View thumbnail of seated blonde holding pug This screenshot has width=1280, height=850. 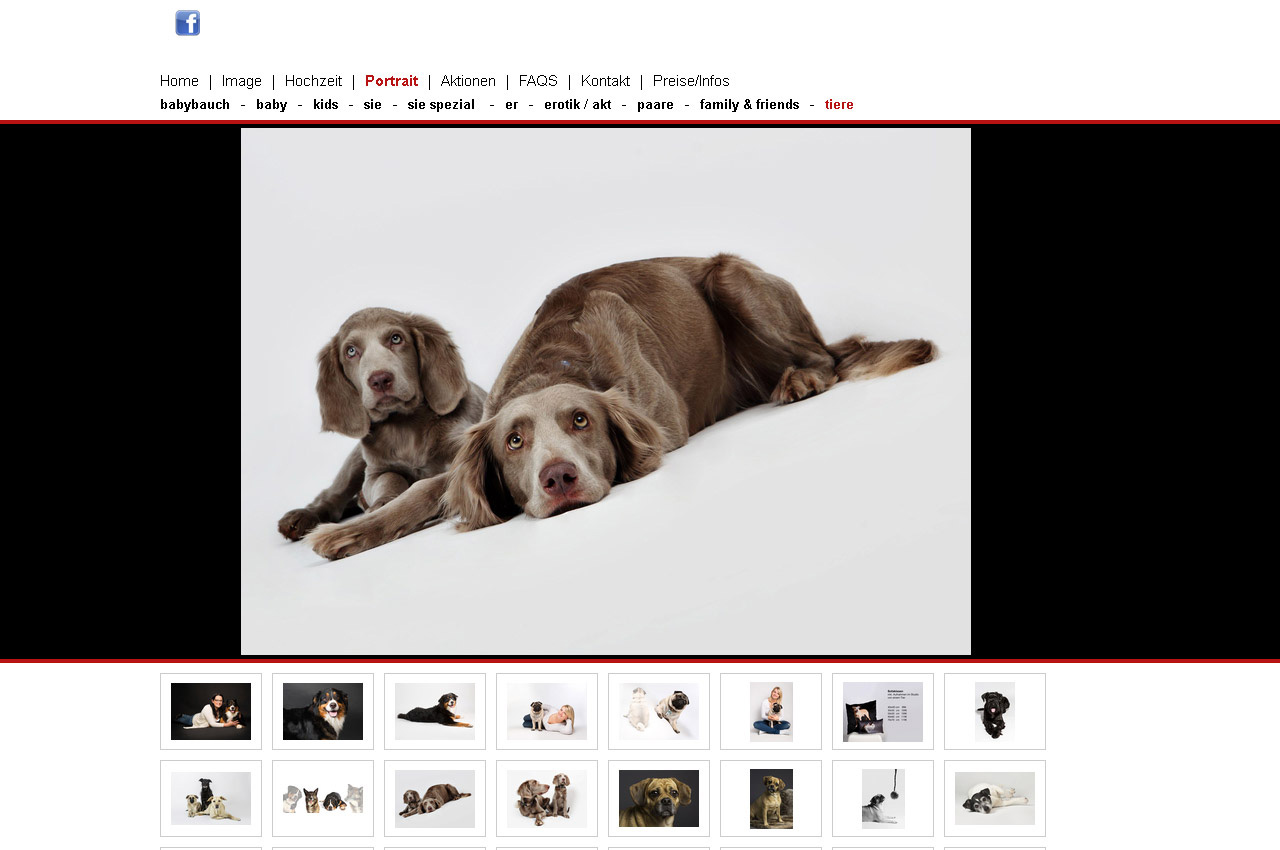pos(771,711)
